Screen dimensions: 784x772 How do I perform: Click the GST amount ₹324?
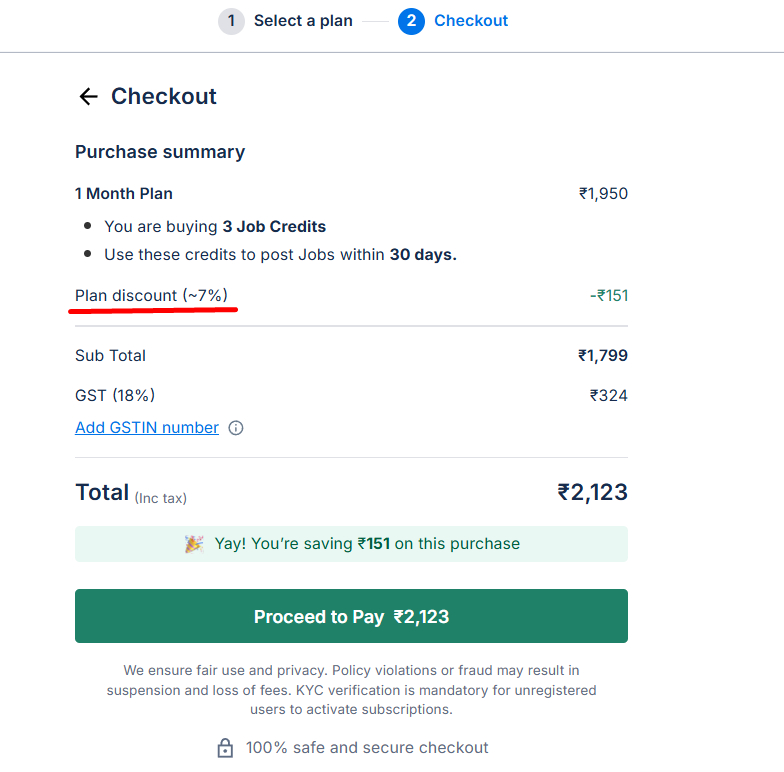(x=609, y=396)
